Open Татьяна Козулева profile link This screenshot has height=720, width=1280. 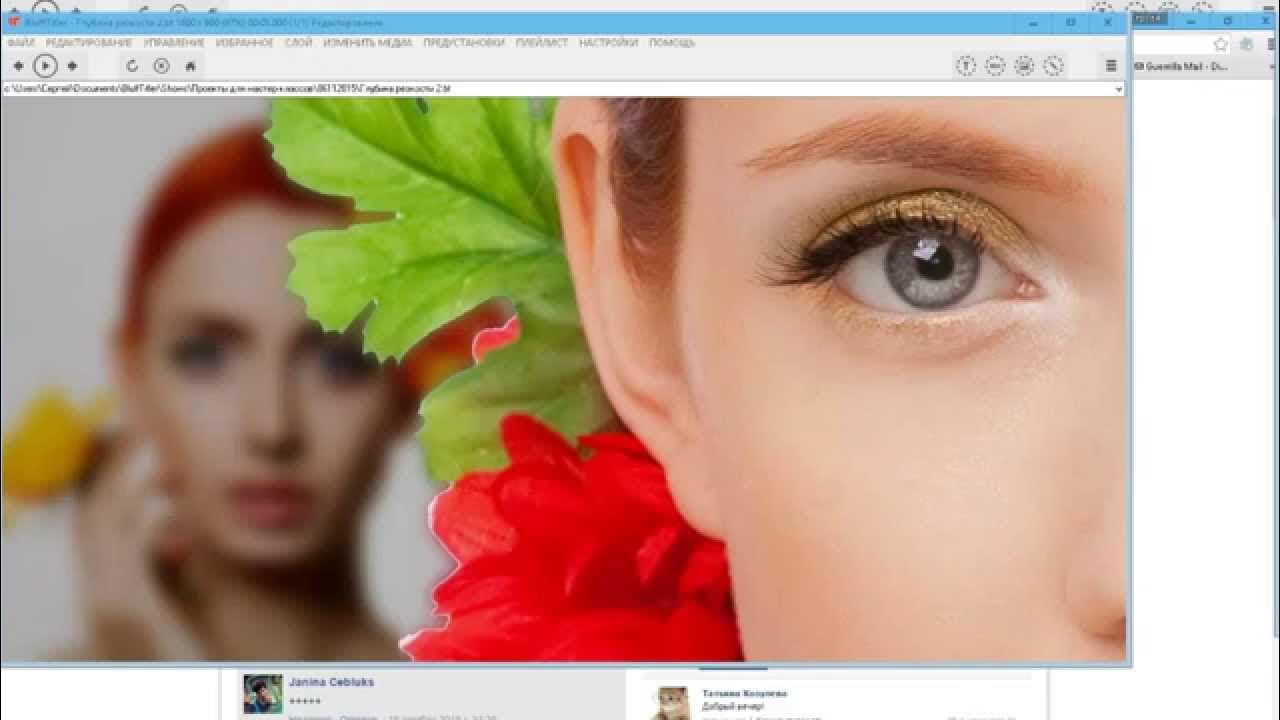click(744, 693)
